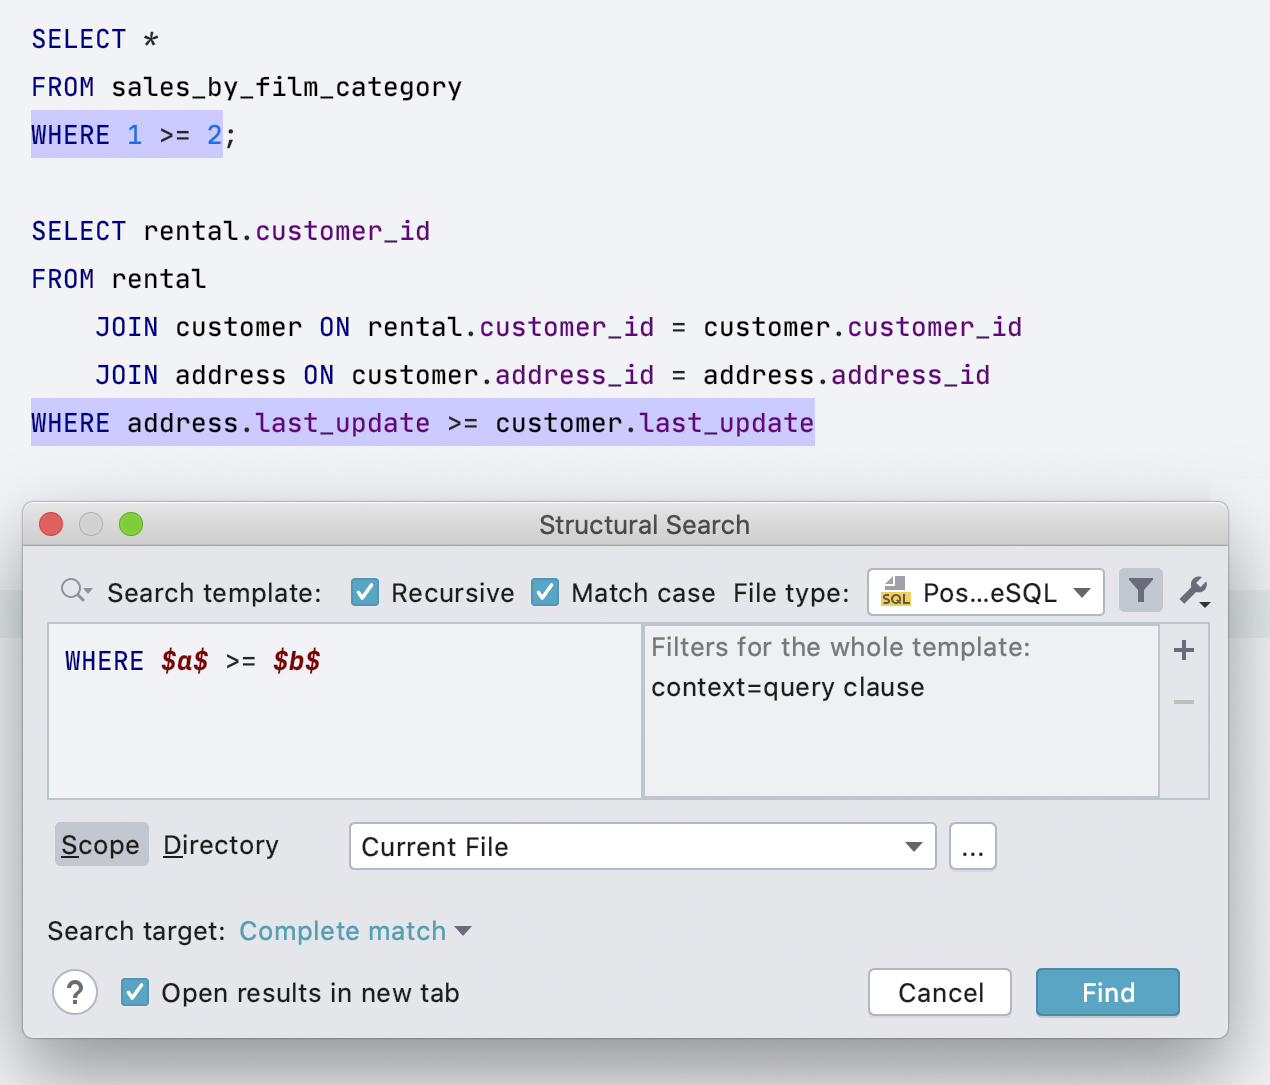Toggle the filter panel funnel icon

pos(1140,591)
